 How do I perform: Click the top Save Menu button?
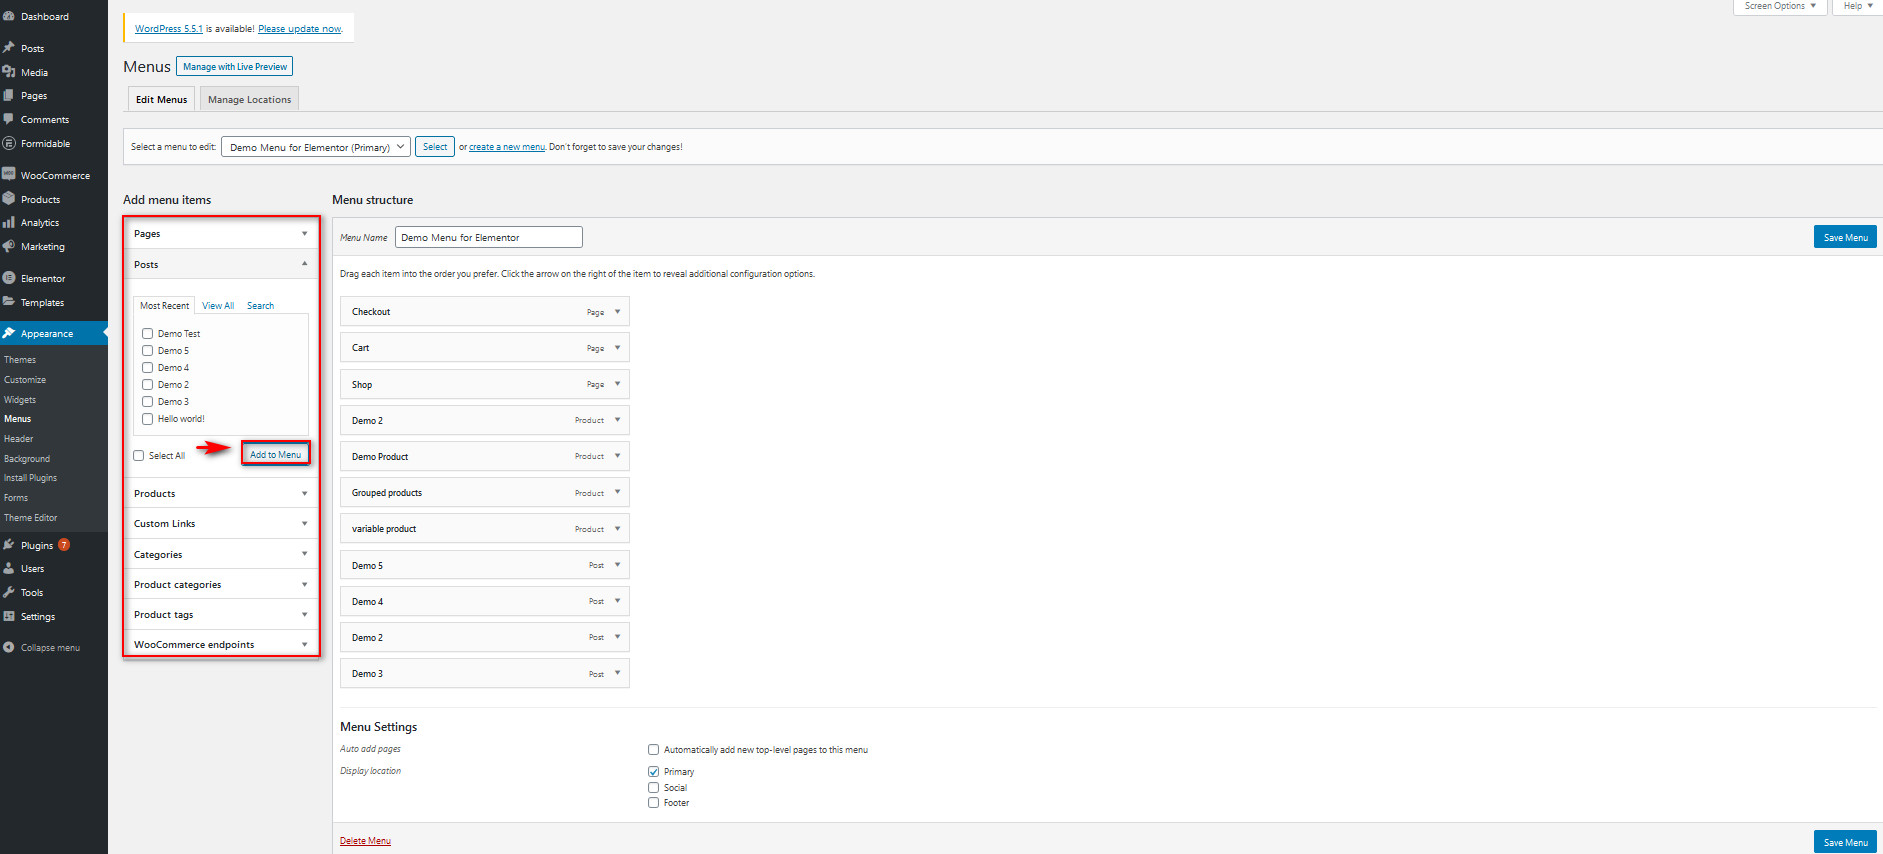tap(1845, 237)
